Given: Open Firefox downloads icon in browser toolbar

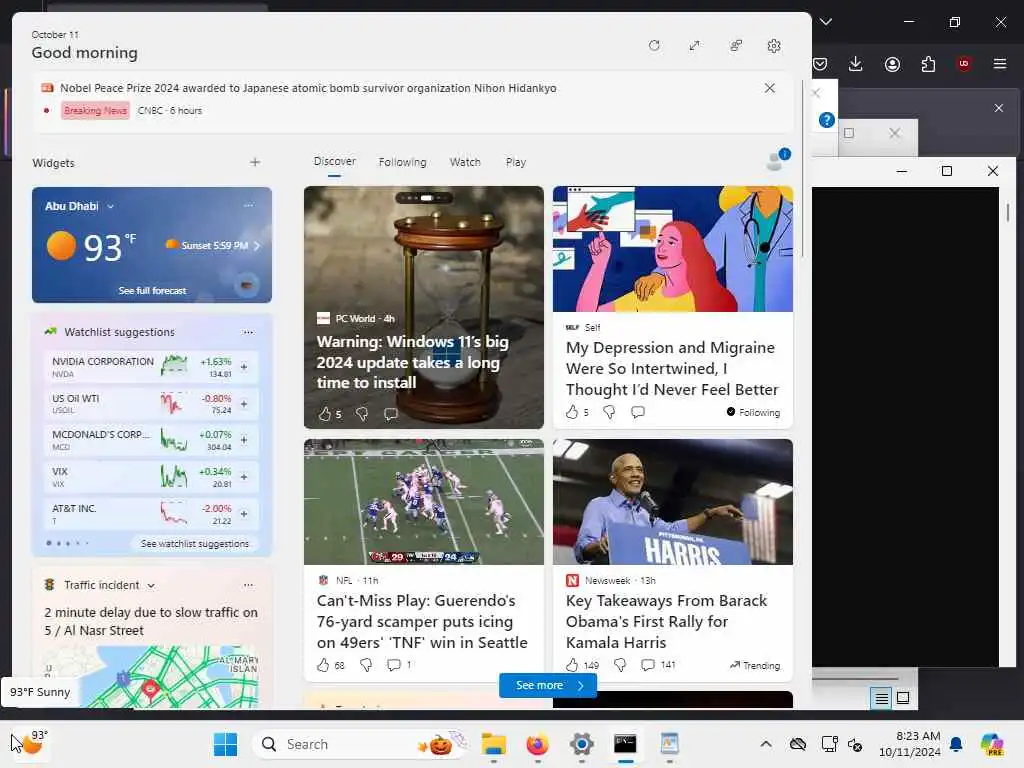Looking at the screenshot, I should (x=856, y=63).
